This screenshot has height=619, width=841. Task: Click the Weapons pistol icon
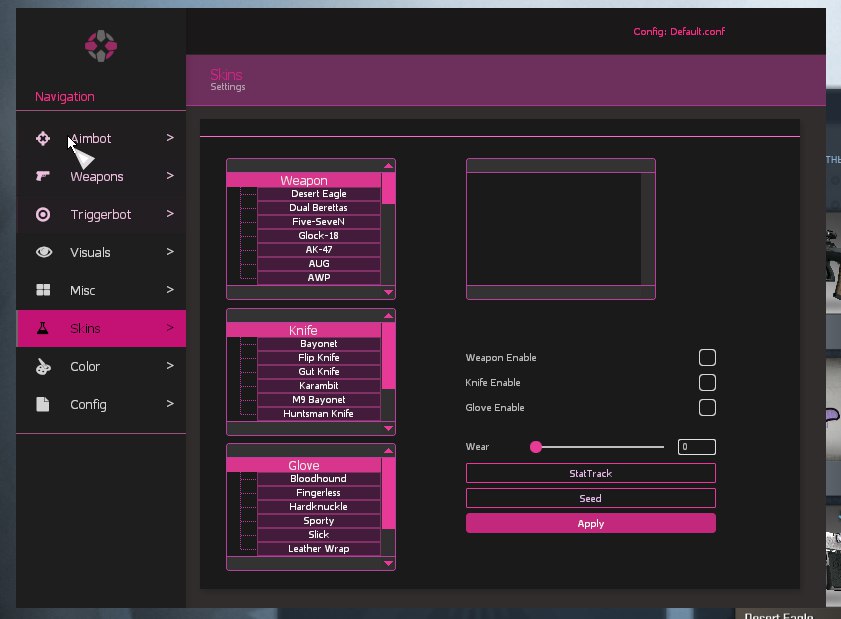pyautogui.click(x=43, y=176)
